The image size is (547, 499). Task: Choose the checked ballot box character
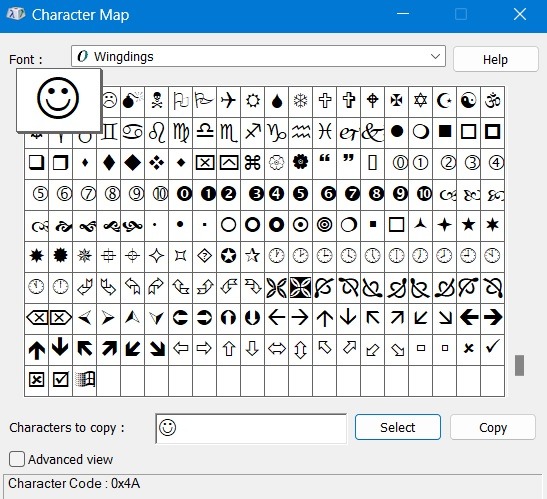pos(60,379)
